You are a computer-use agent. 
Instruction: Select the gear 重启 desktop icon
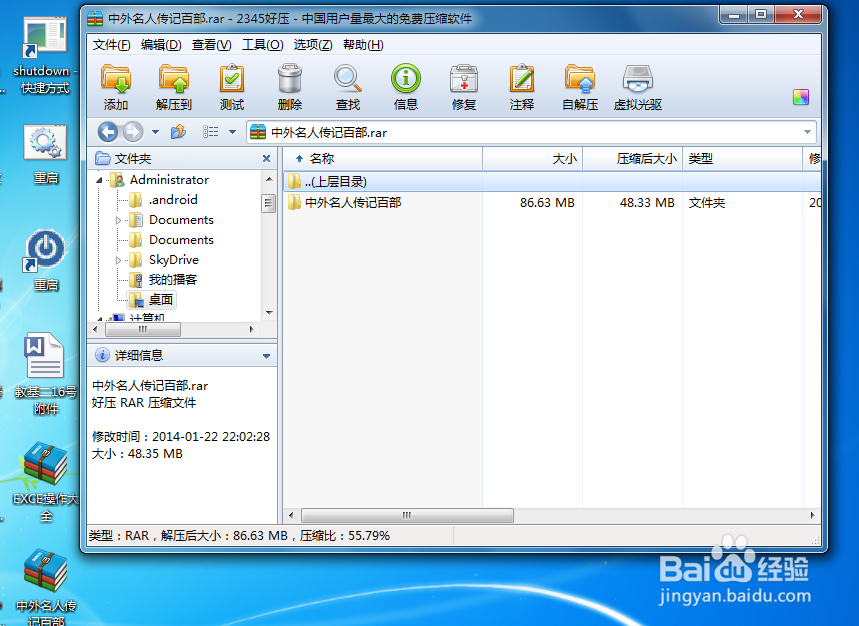click(45, 154)
